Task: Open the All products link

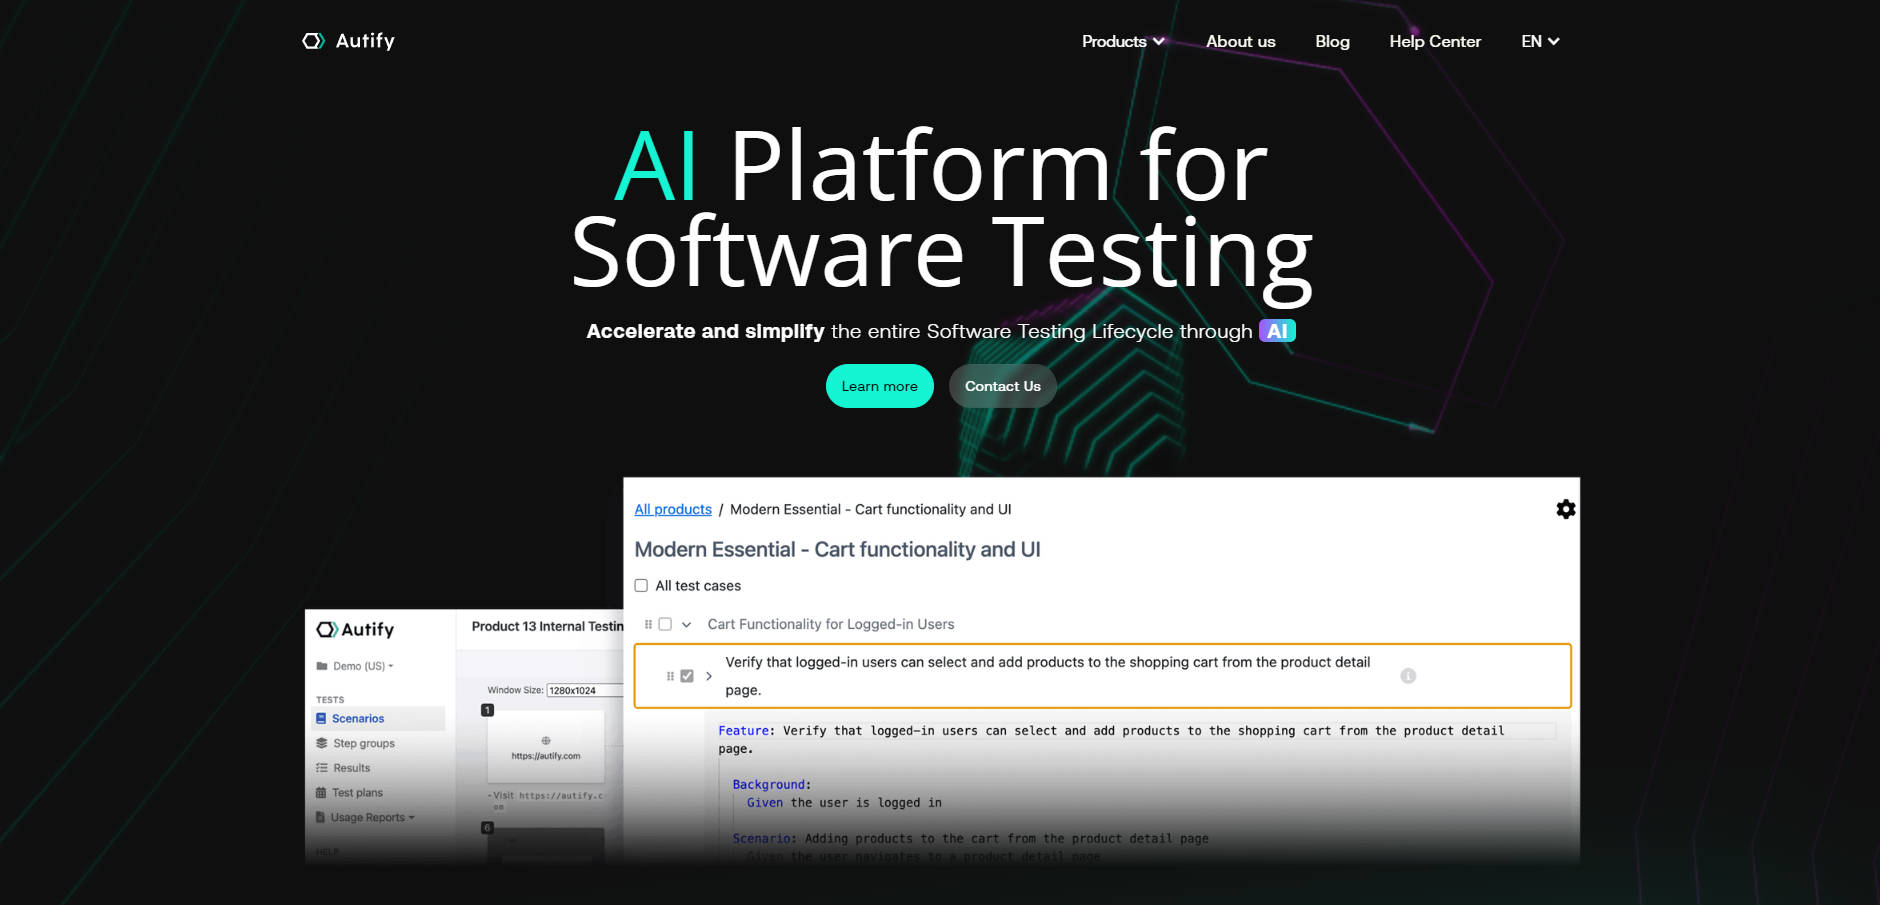Action: [x=672, y=509]
